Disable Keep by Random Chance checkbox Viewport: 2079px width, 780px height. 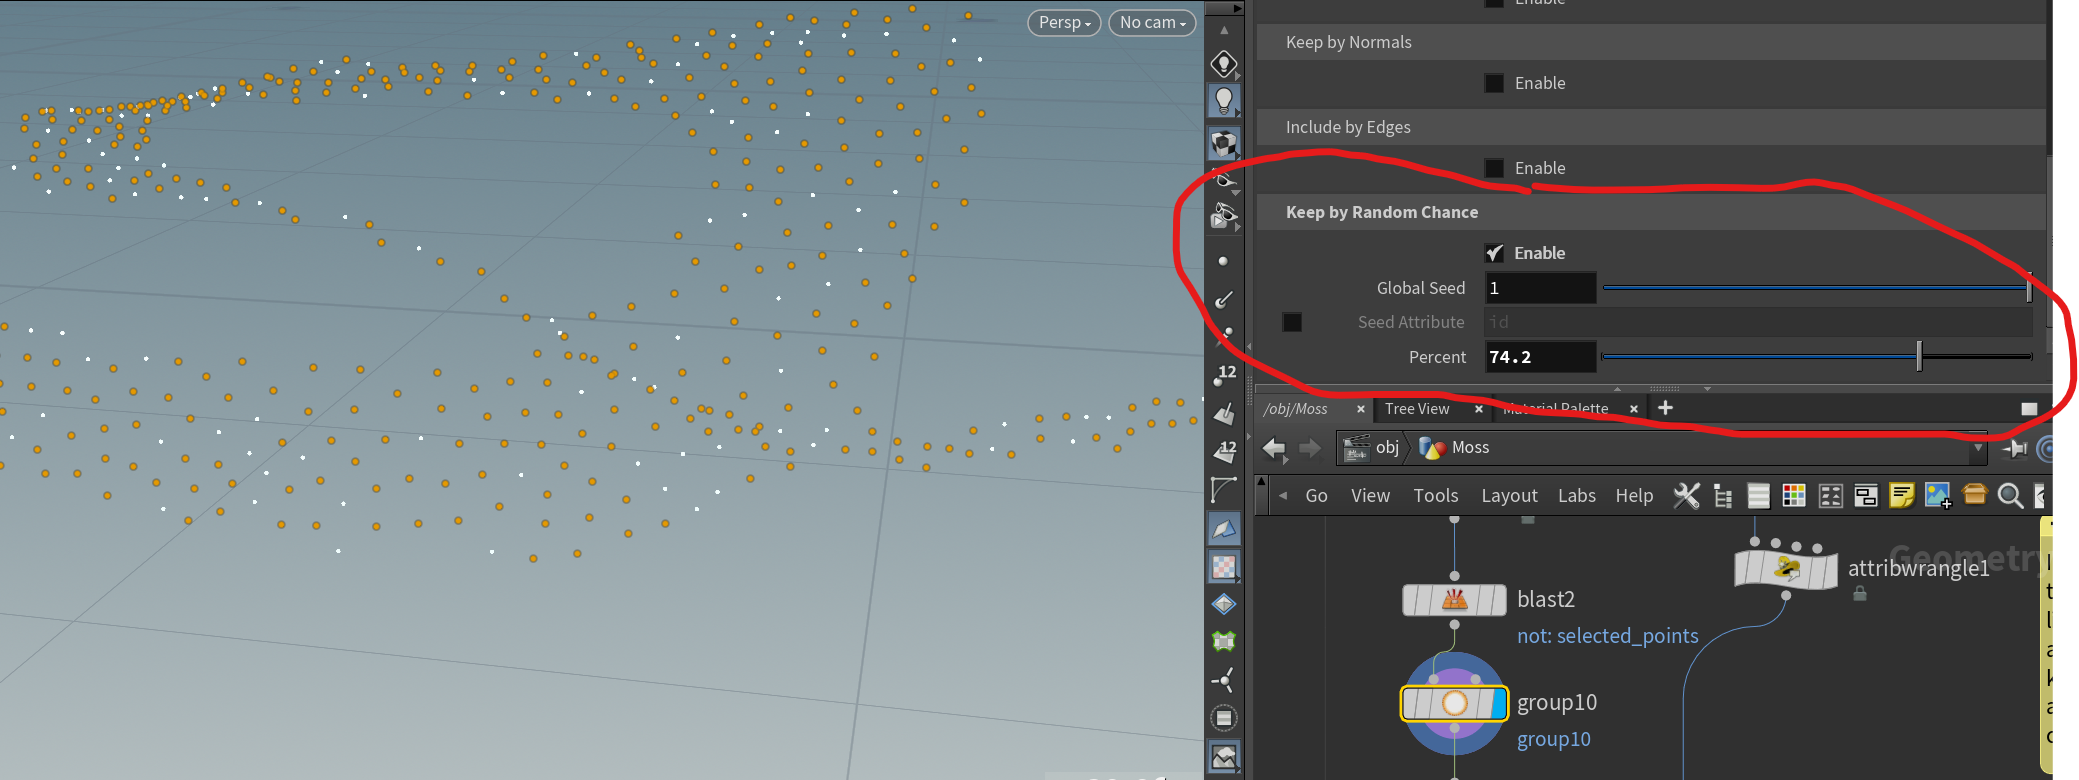point(1494,253)
